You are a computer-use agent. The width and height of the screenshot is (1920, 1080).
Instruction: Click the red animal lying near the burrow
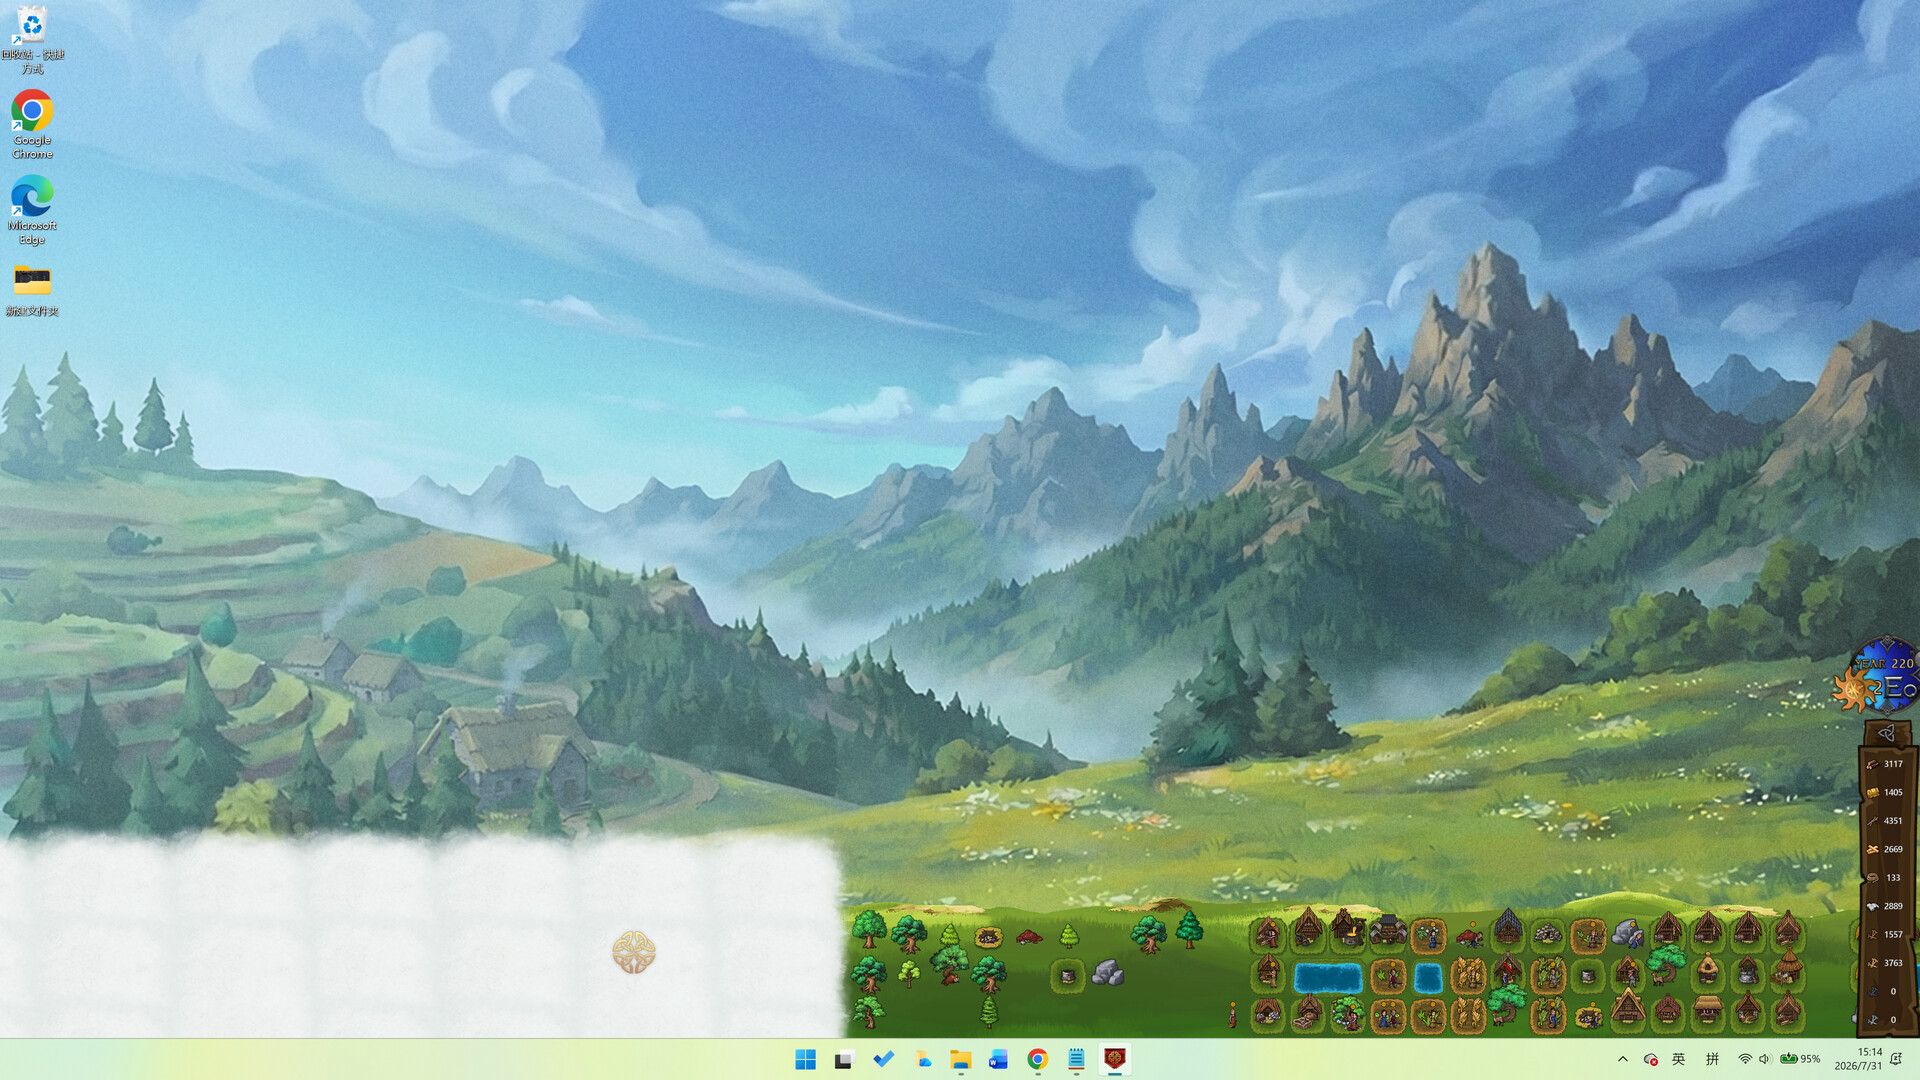(1029, 937)
